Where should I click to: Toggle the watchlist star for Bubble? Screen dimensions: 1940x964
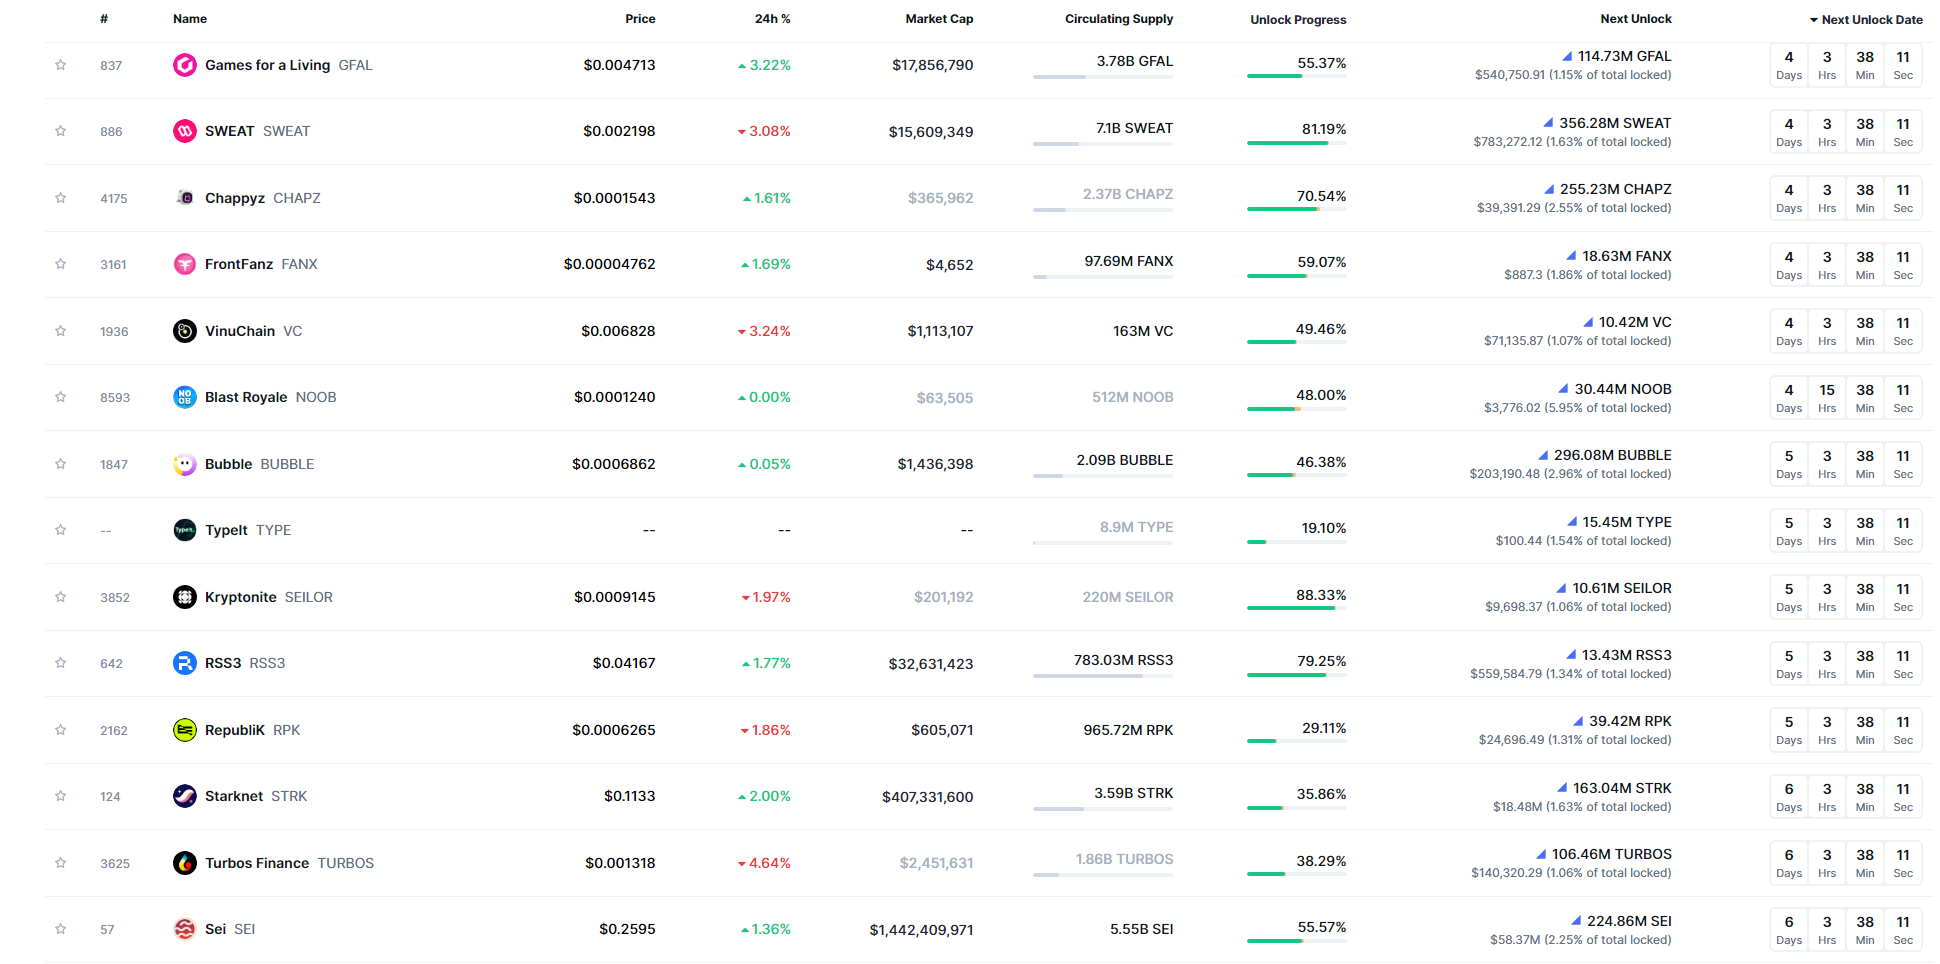coord(61,464)
